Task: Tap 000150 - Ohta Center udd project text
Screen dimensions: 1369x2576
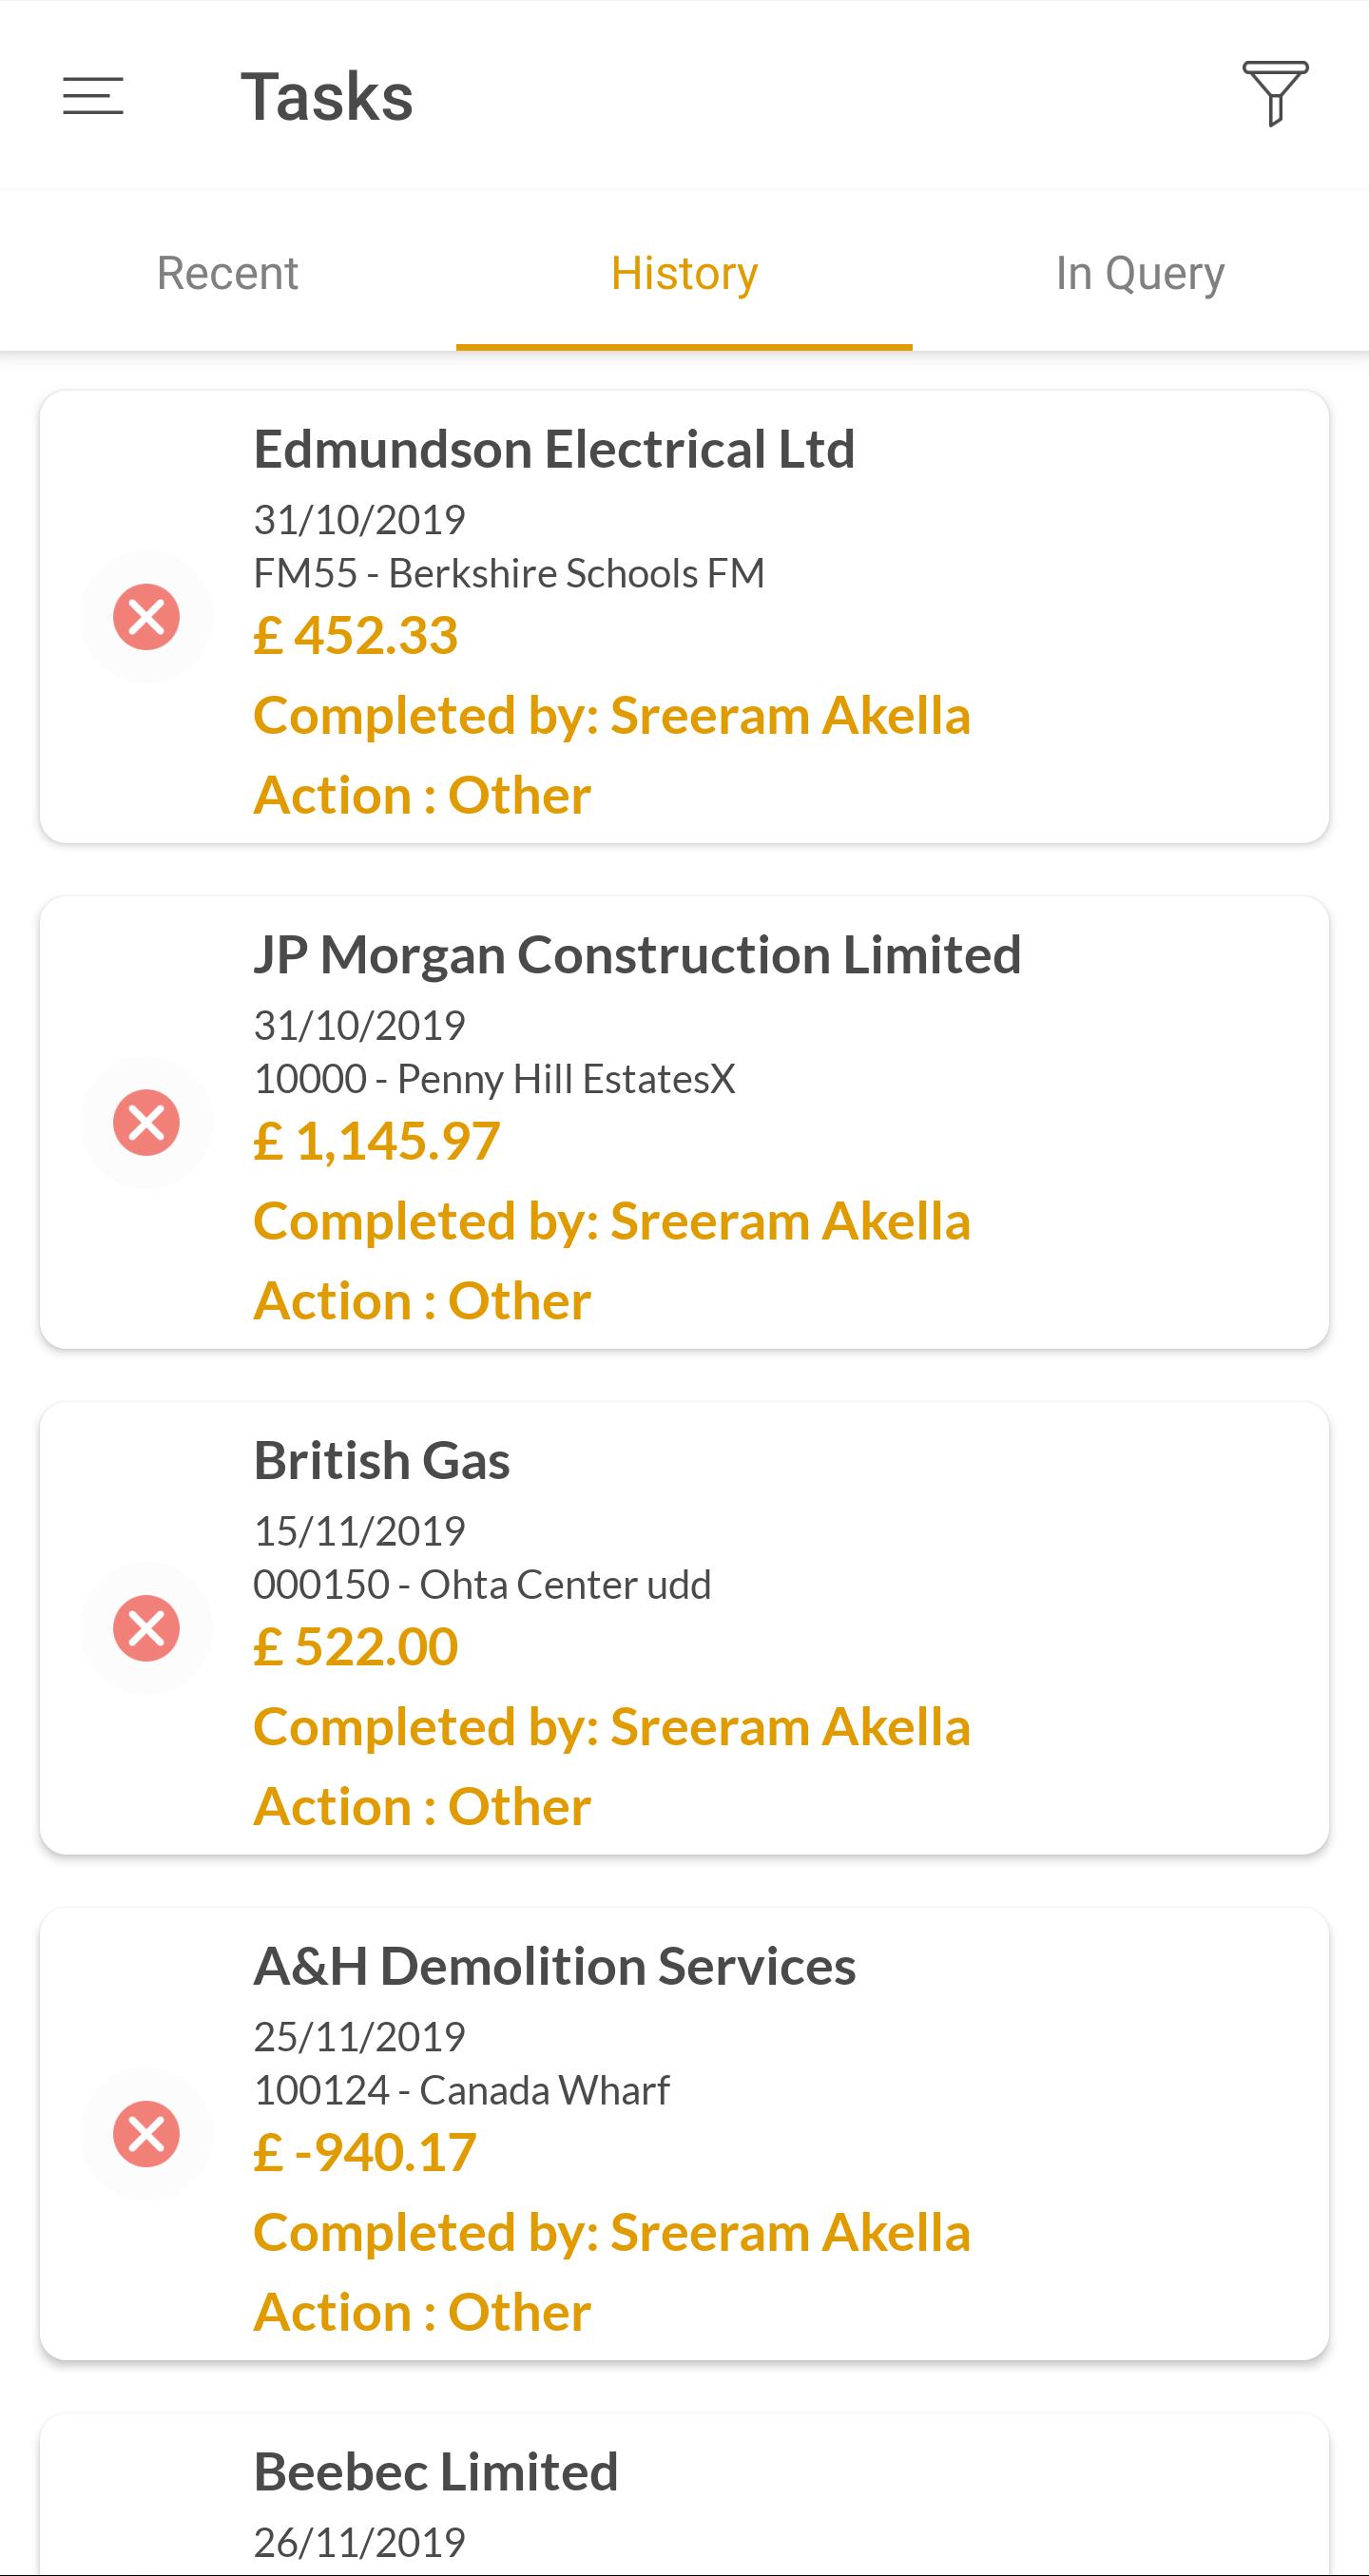Action: tap(482, 1585)
